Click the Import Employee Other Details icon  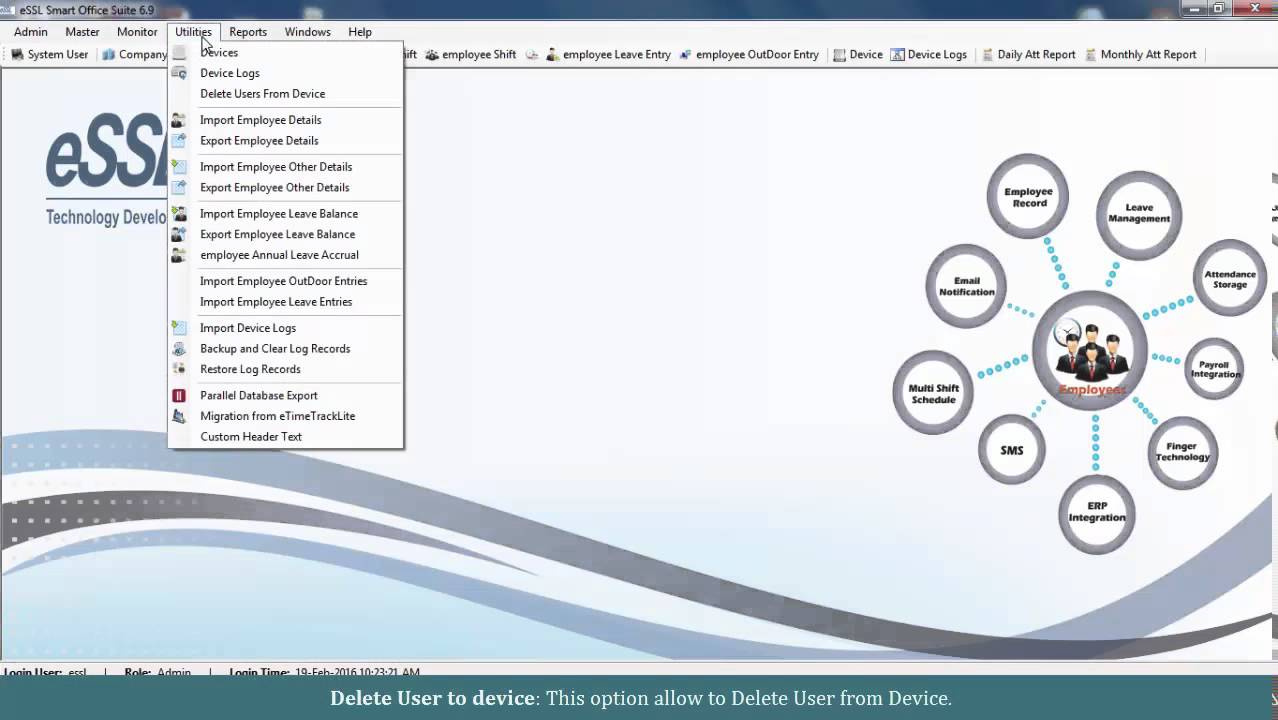click(179, 167)
